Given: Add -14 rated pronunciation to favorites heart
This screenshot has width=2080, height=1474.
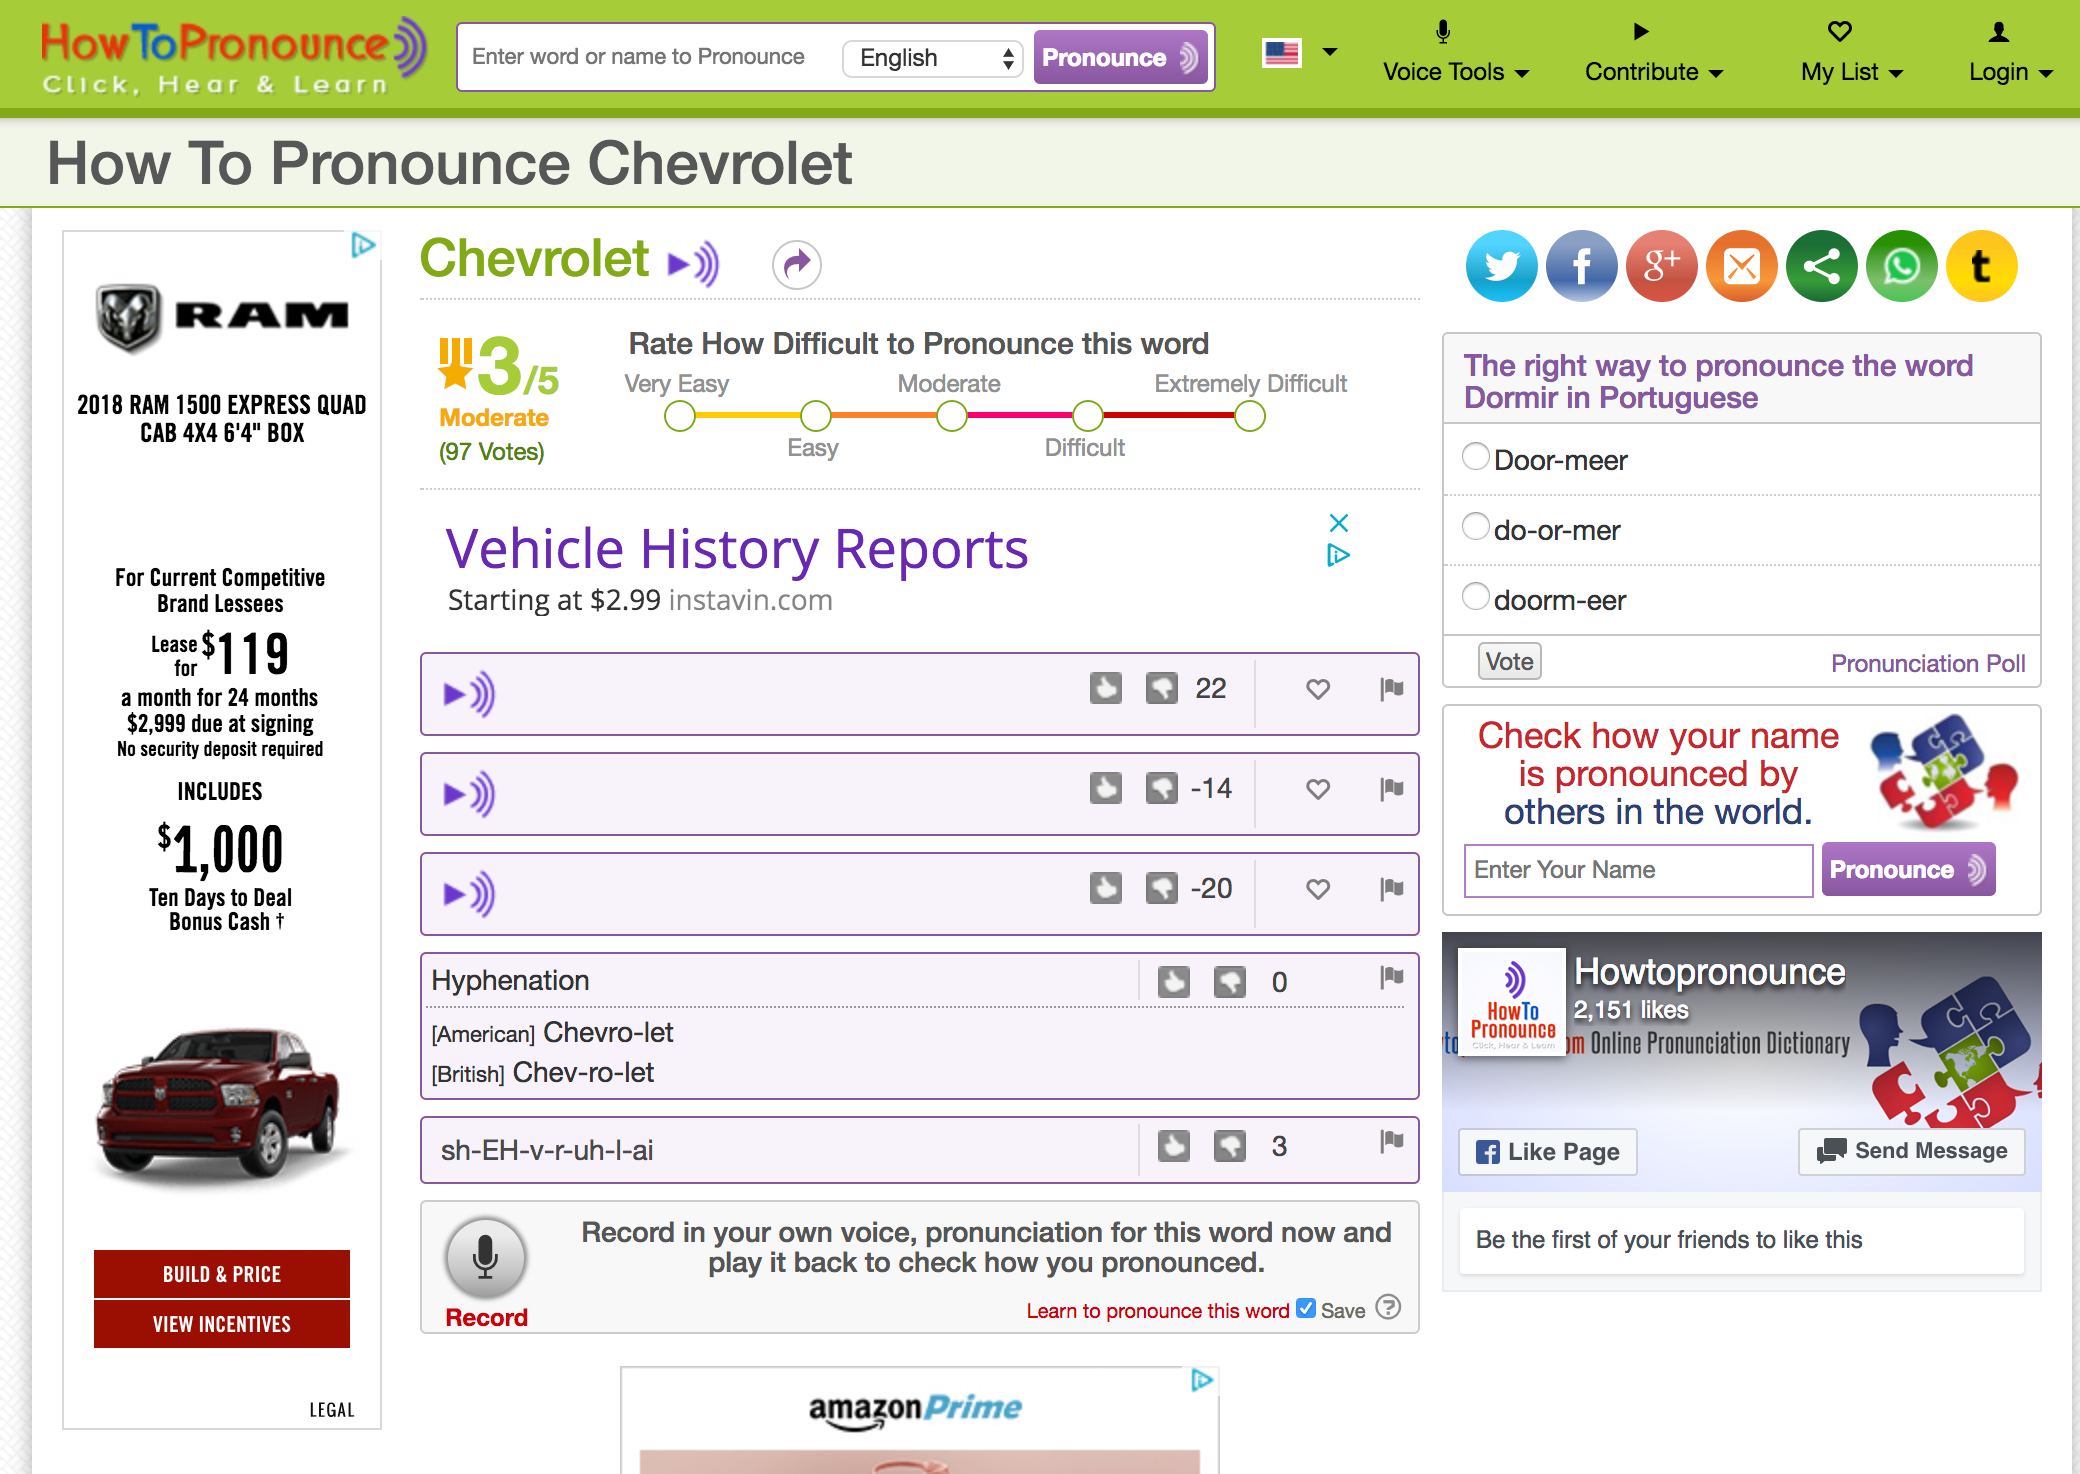Looking at the screenshot, I should 1318,789.
